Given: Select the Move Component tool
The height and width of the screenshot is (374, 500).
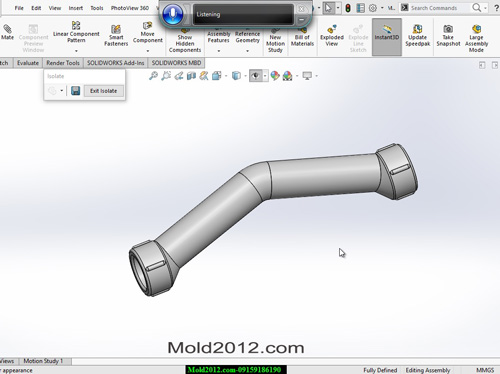Looking at the screenshot, I should coord(148,32).
